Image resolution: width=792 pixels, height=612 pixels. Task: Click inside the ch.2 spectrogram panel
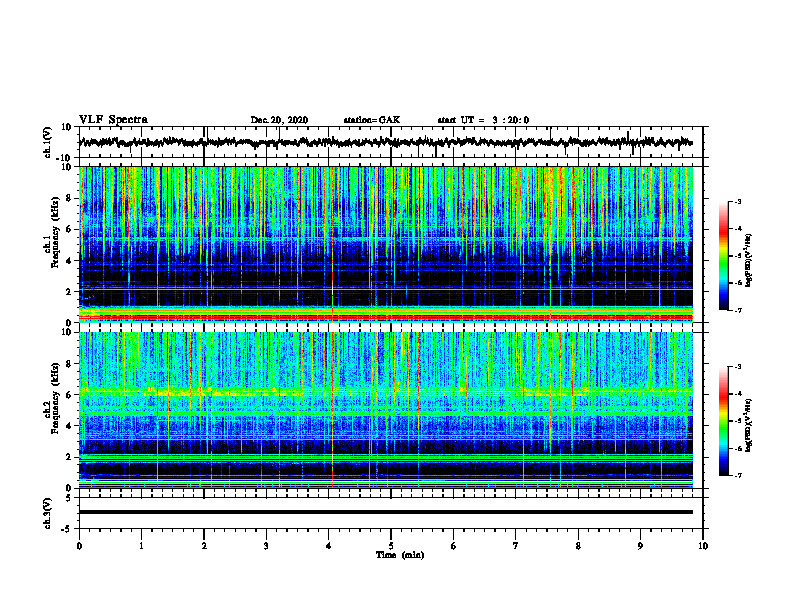pyautogui.click(x=386, y=410)
